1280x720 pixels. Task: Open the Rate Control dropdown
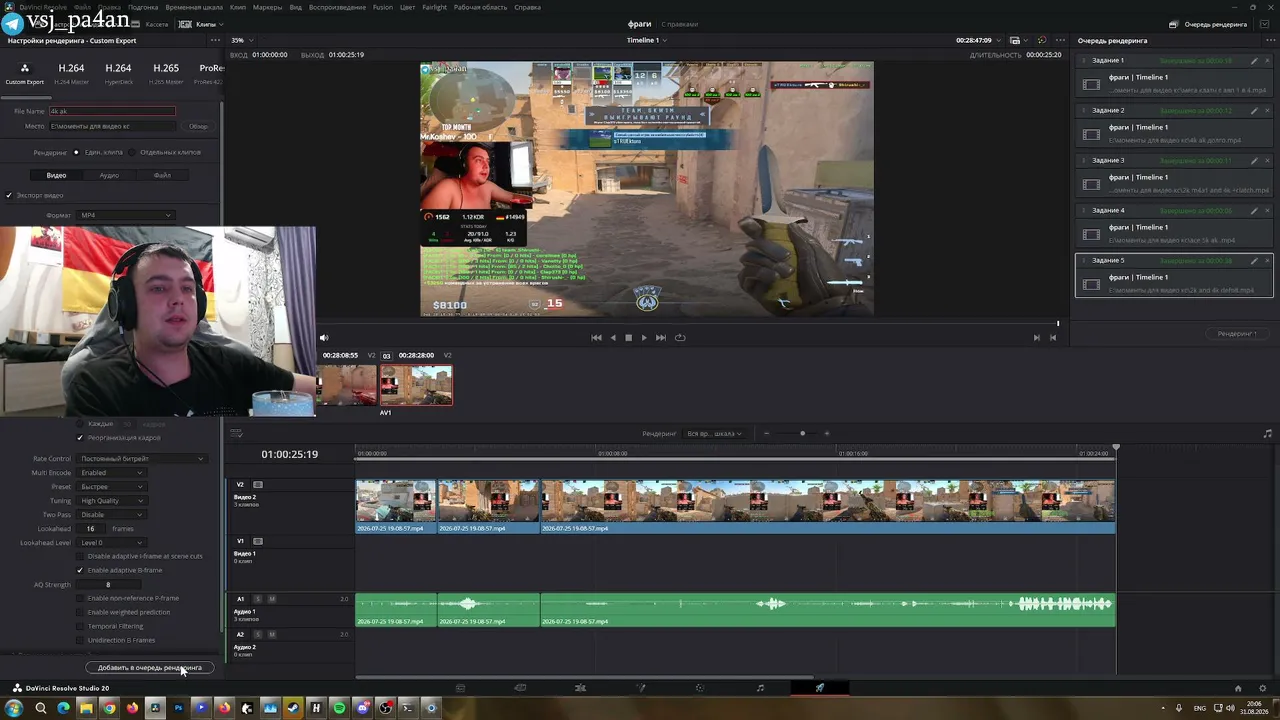[142, 459]
